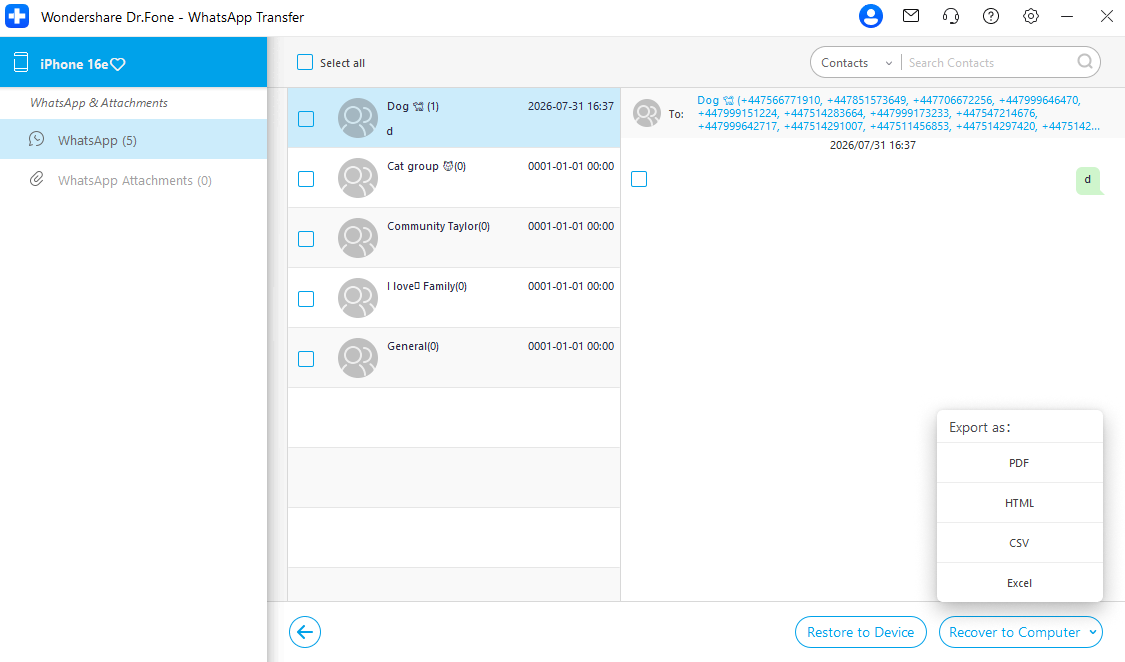Check the message 'd' checkbox
Screen dimensions: 1125x662
tap(639, 179)
